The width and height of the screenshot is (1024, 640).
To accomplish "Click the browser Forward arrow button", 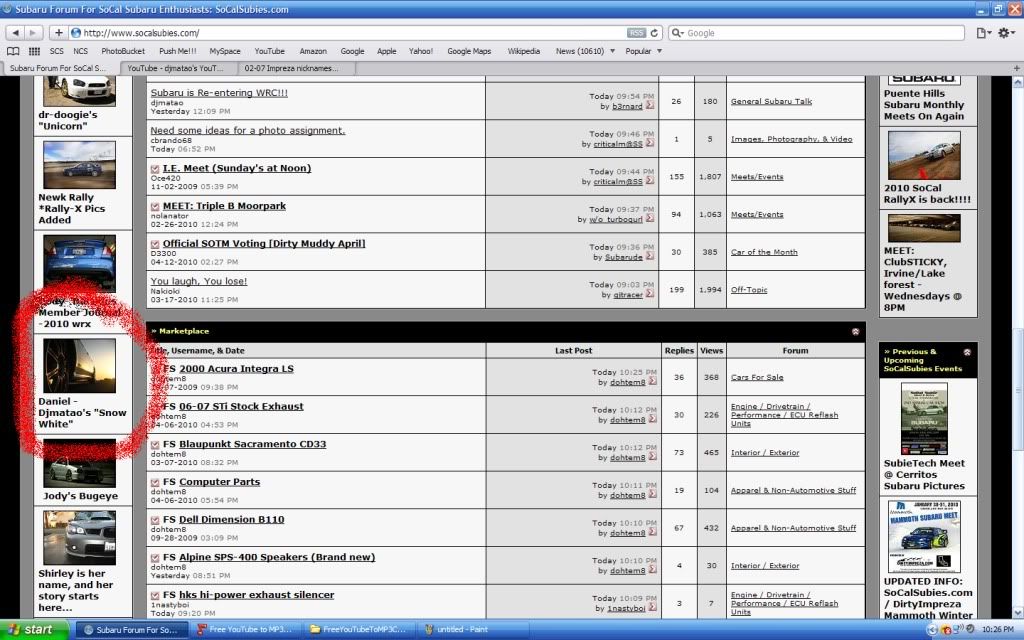I will (x=32, y=32).
